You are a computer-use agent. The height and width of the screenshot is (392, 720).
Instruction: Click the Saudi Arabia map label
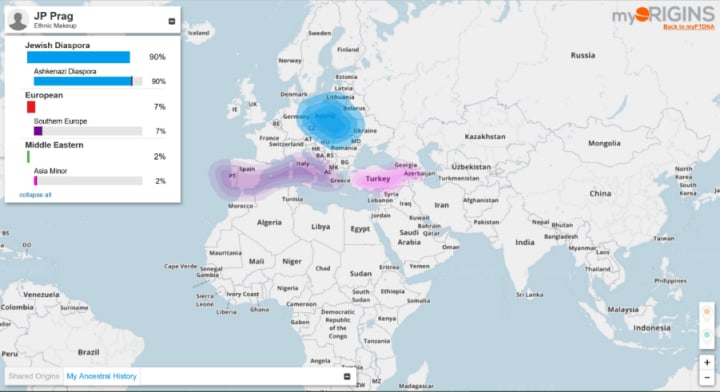[x=409, y=237]
